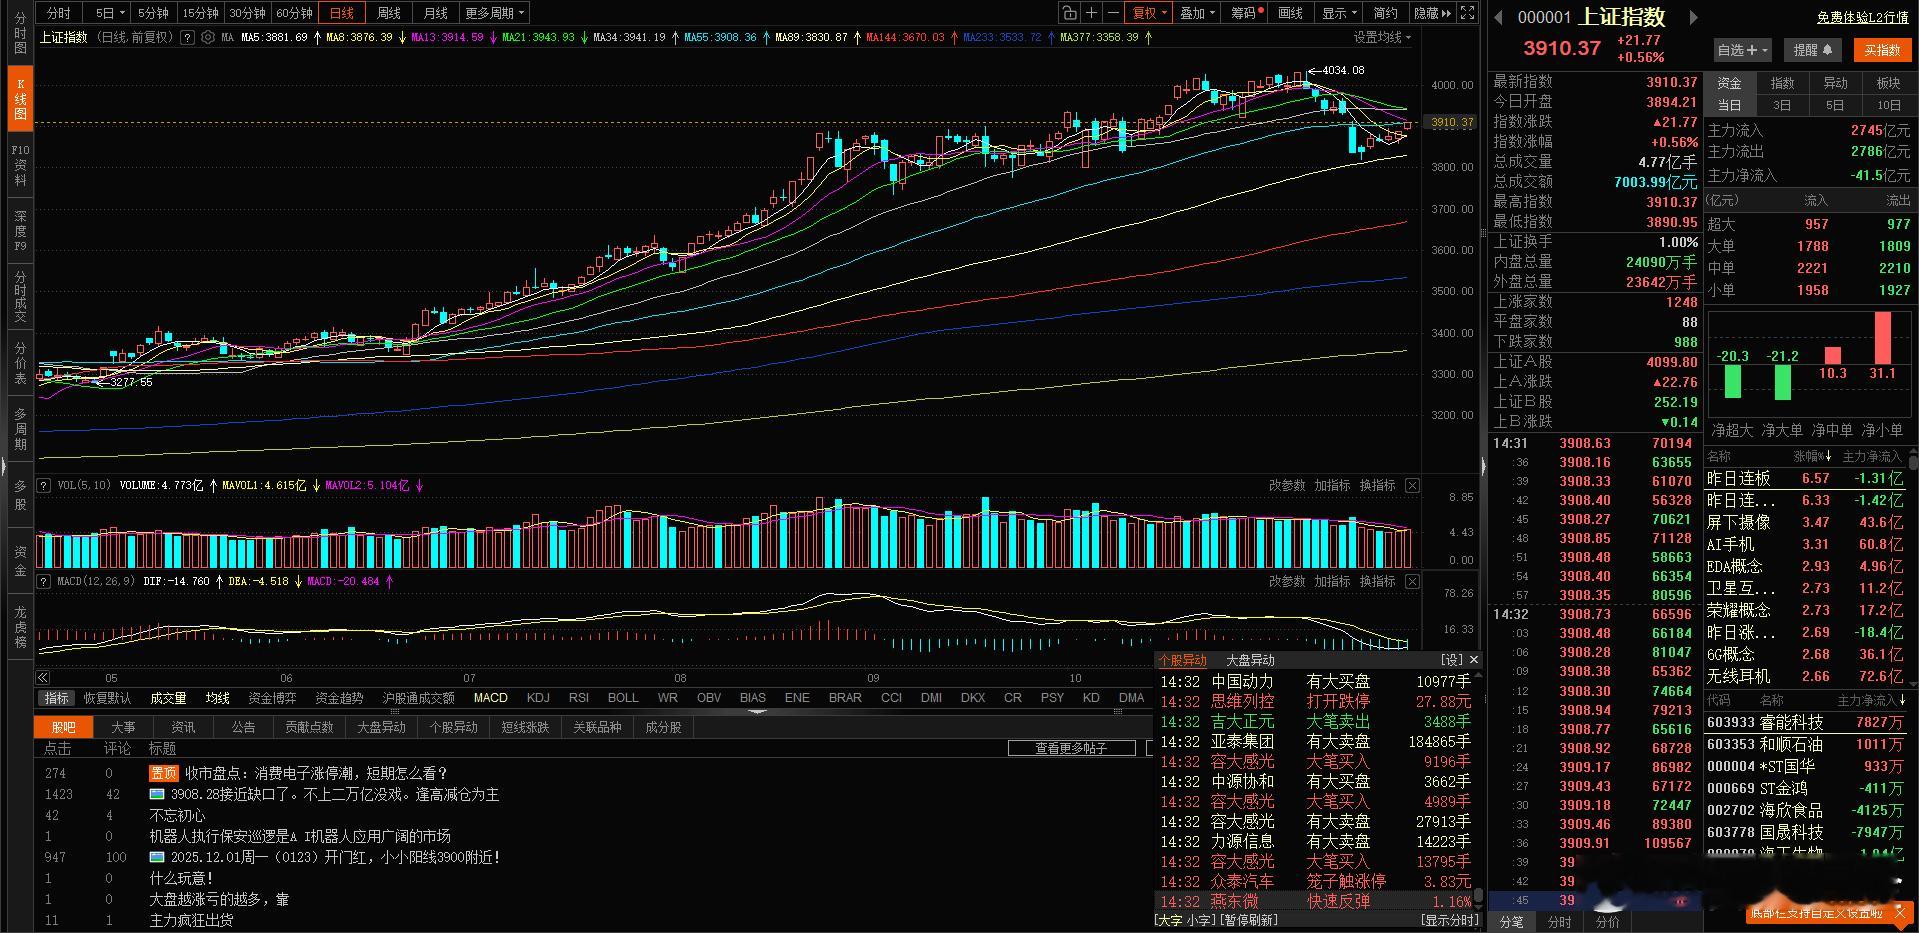Click the 查看更多帖子 button
This screenshot has width=1919, height=933.
click(1071, 748)
